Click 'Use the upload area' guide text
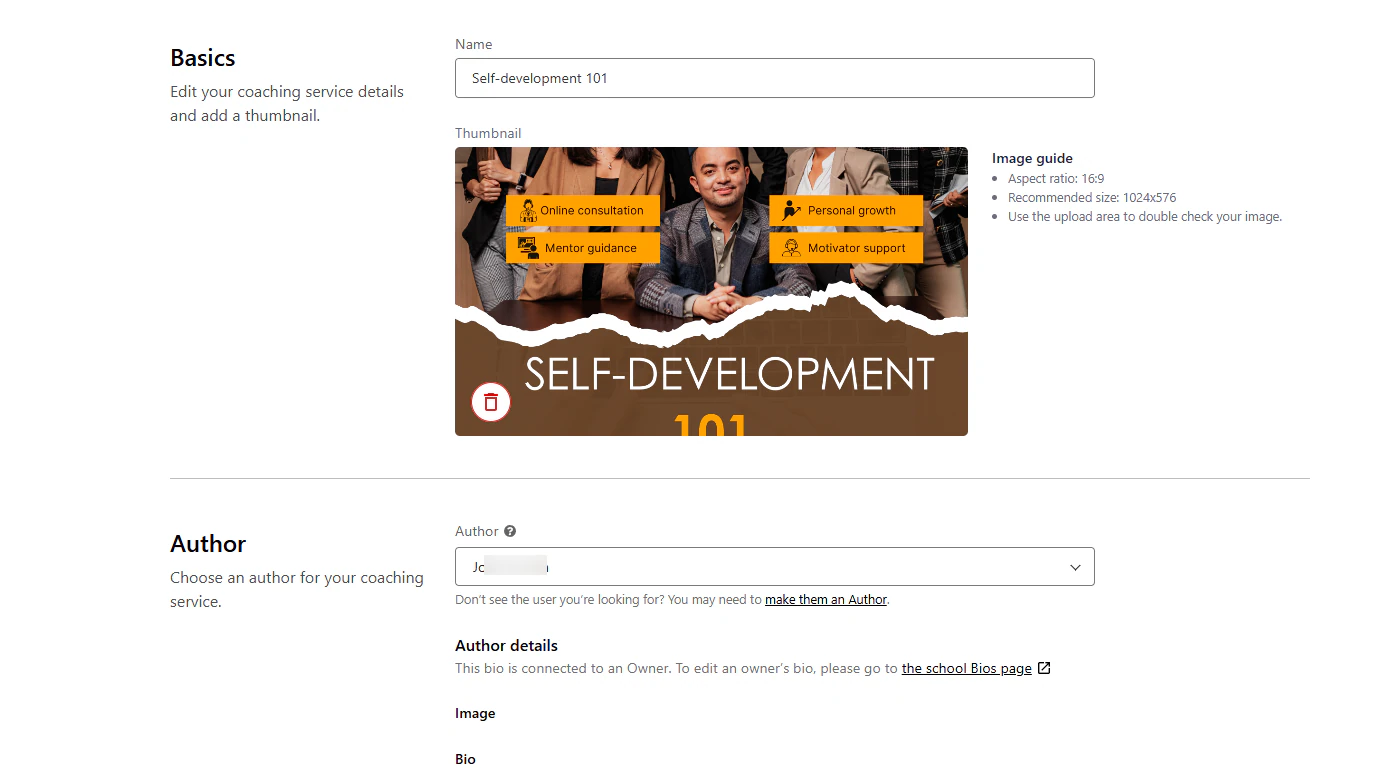This screenshot has height=777, width=1385. click(1145, 216)
